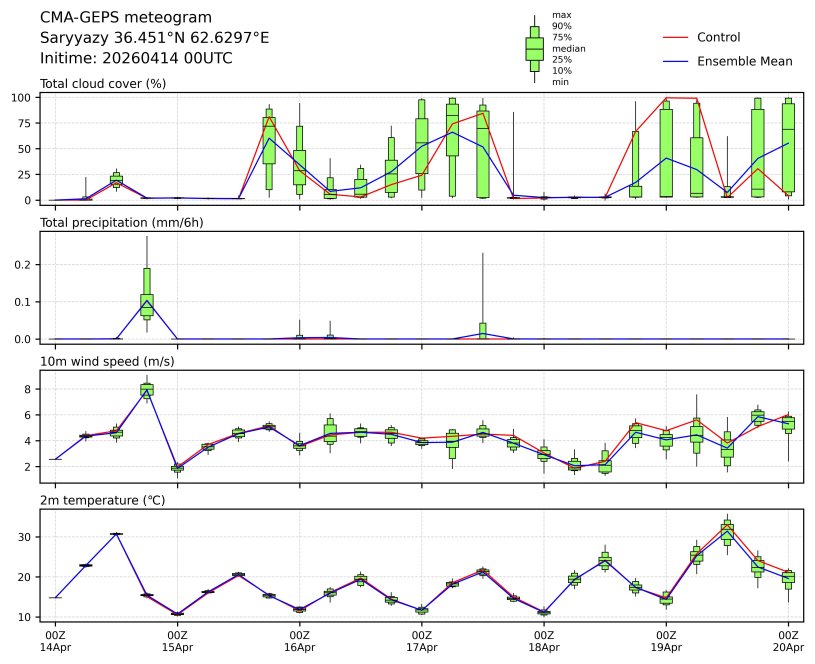
Task: Click the Saryyazy coordinates text
Action: coord(154,38)
